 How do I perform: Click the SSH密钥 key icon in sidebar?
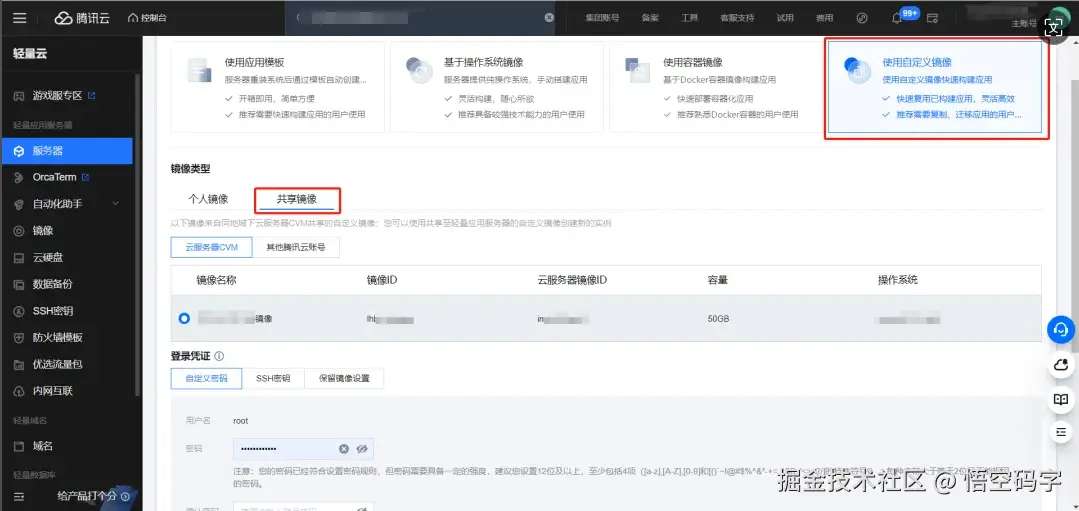coord(19,311)
